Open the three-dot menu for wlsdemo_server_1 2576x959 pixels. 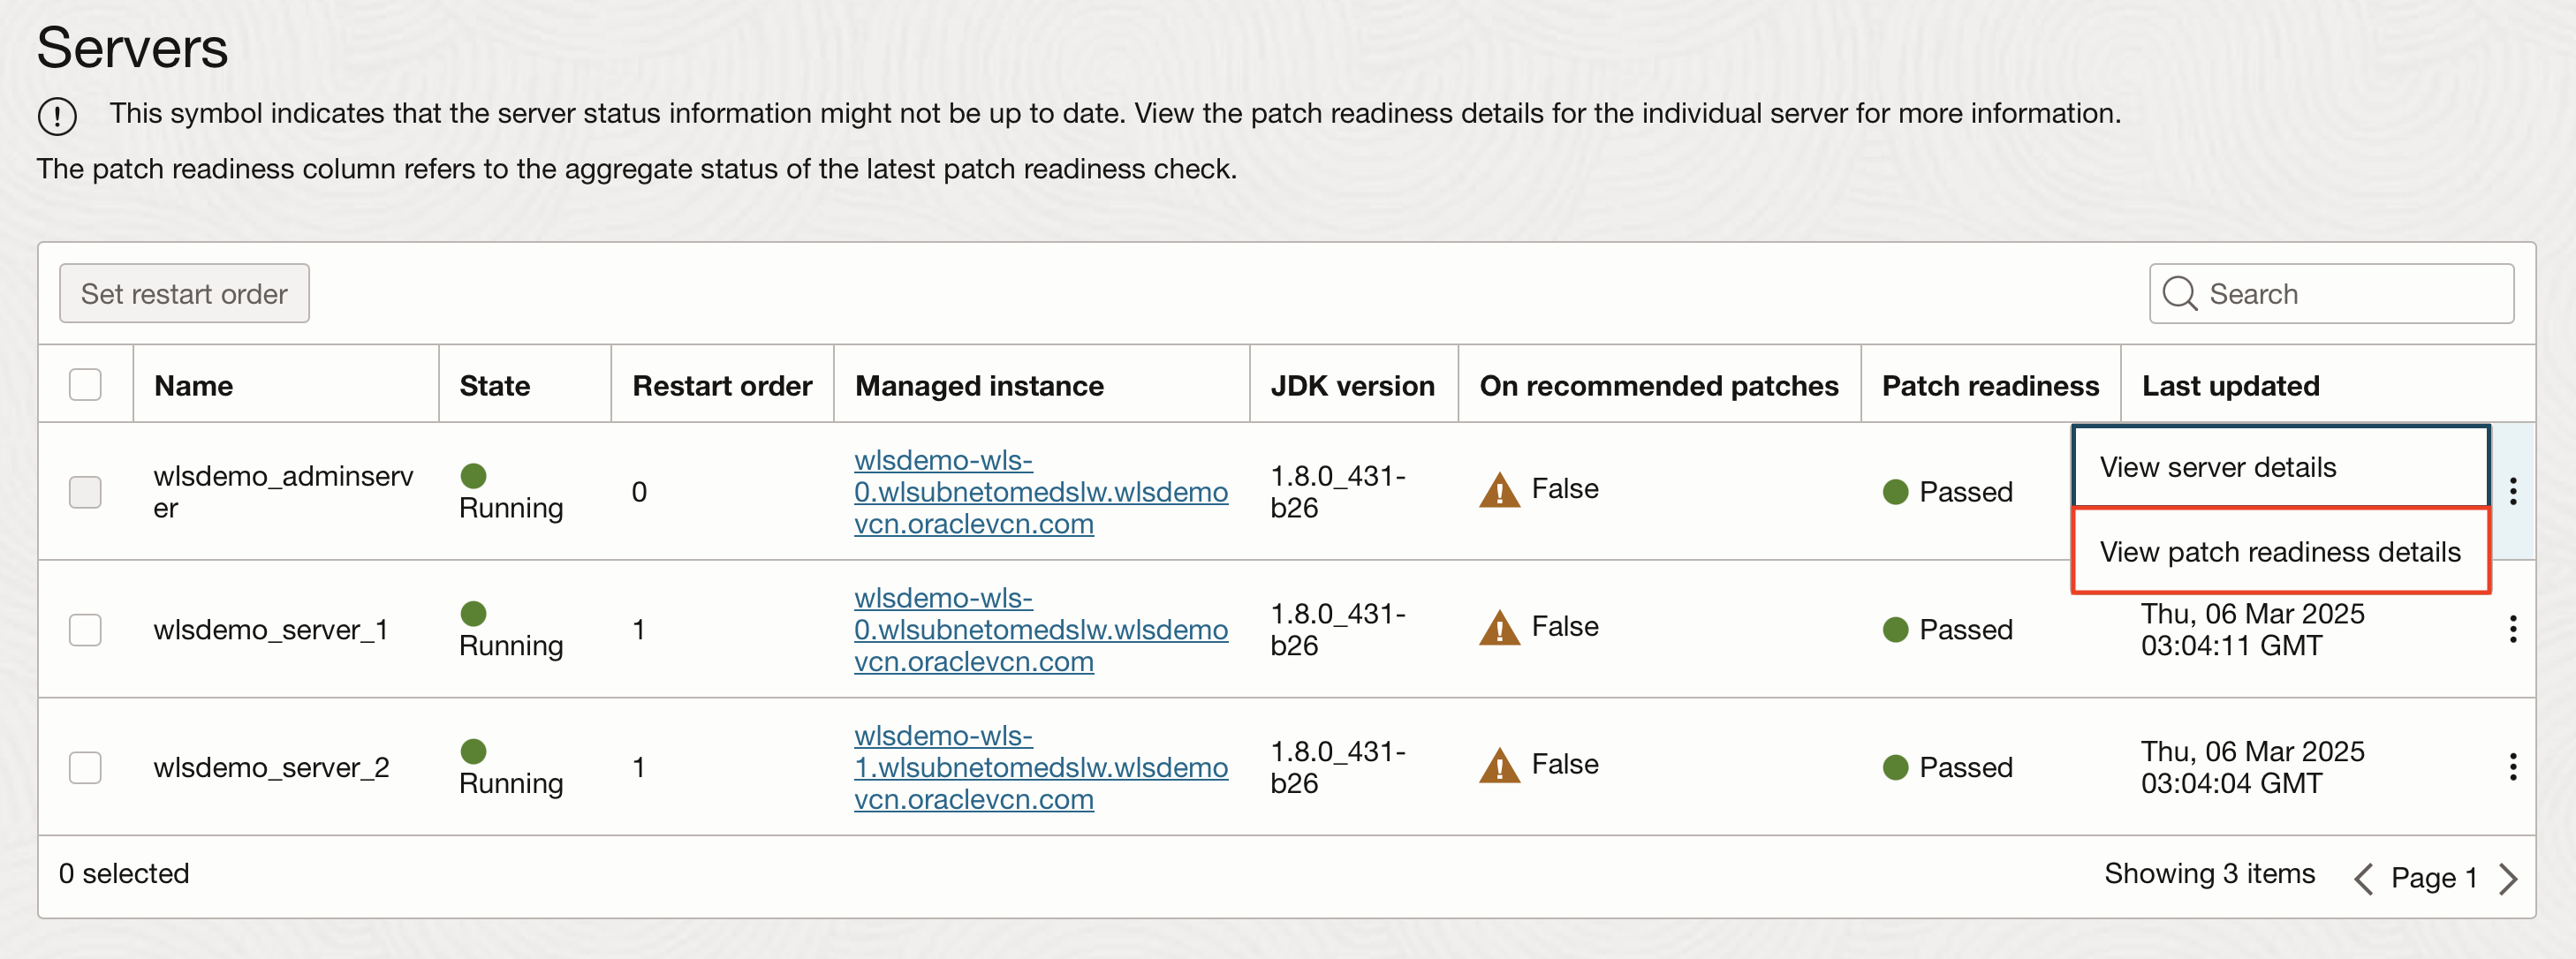[2513, 629]
